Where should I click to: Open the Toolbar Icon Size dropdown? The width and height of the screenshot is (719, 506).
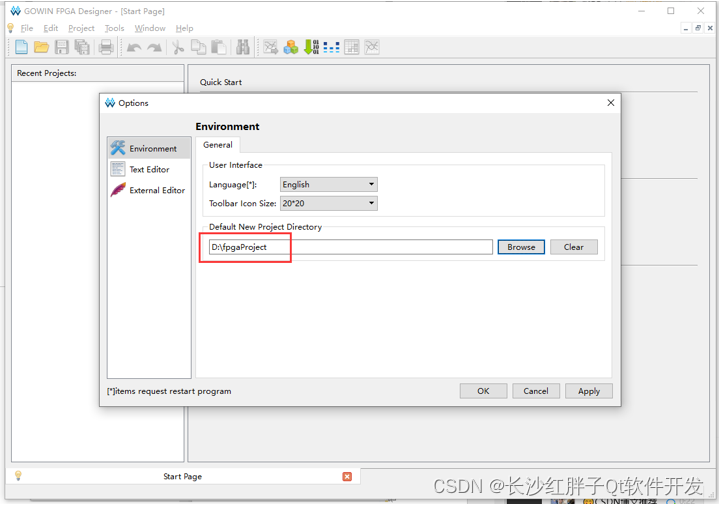tap(329, 203)
